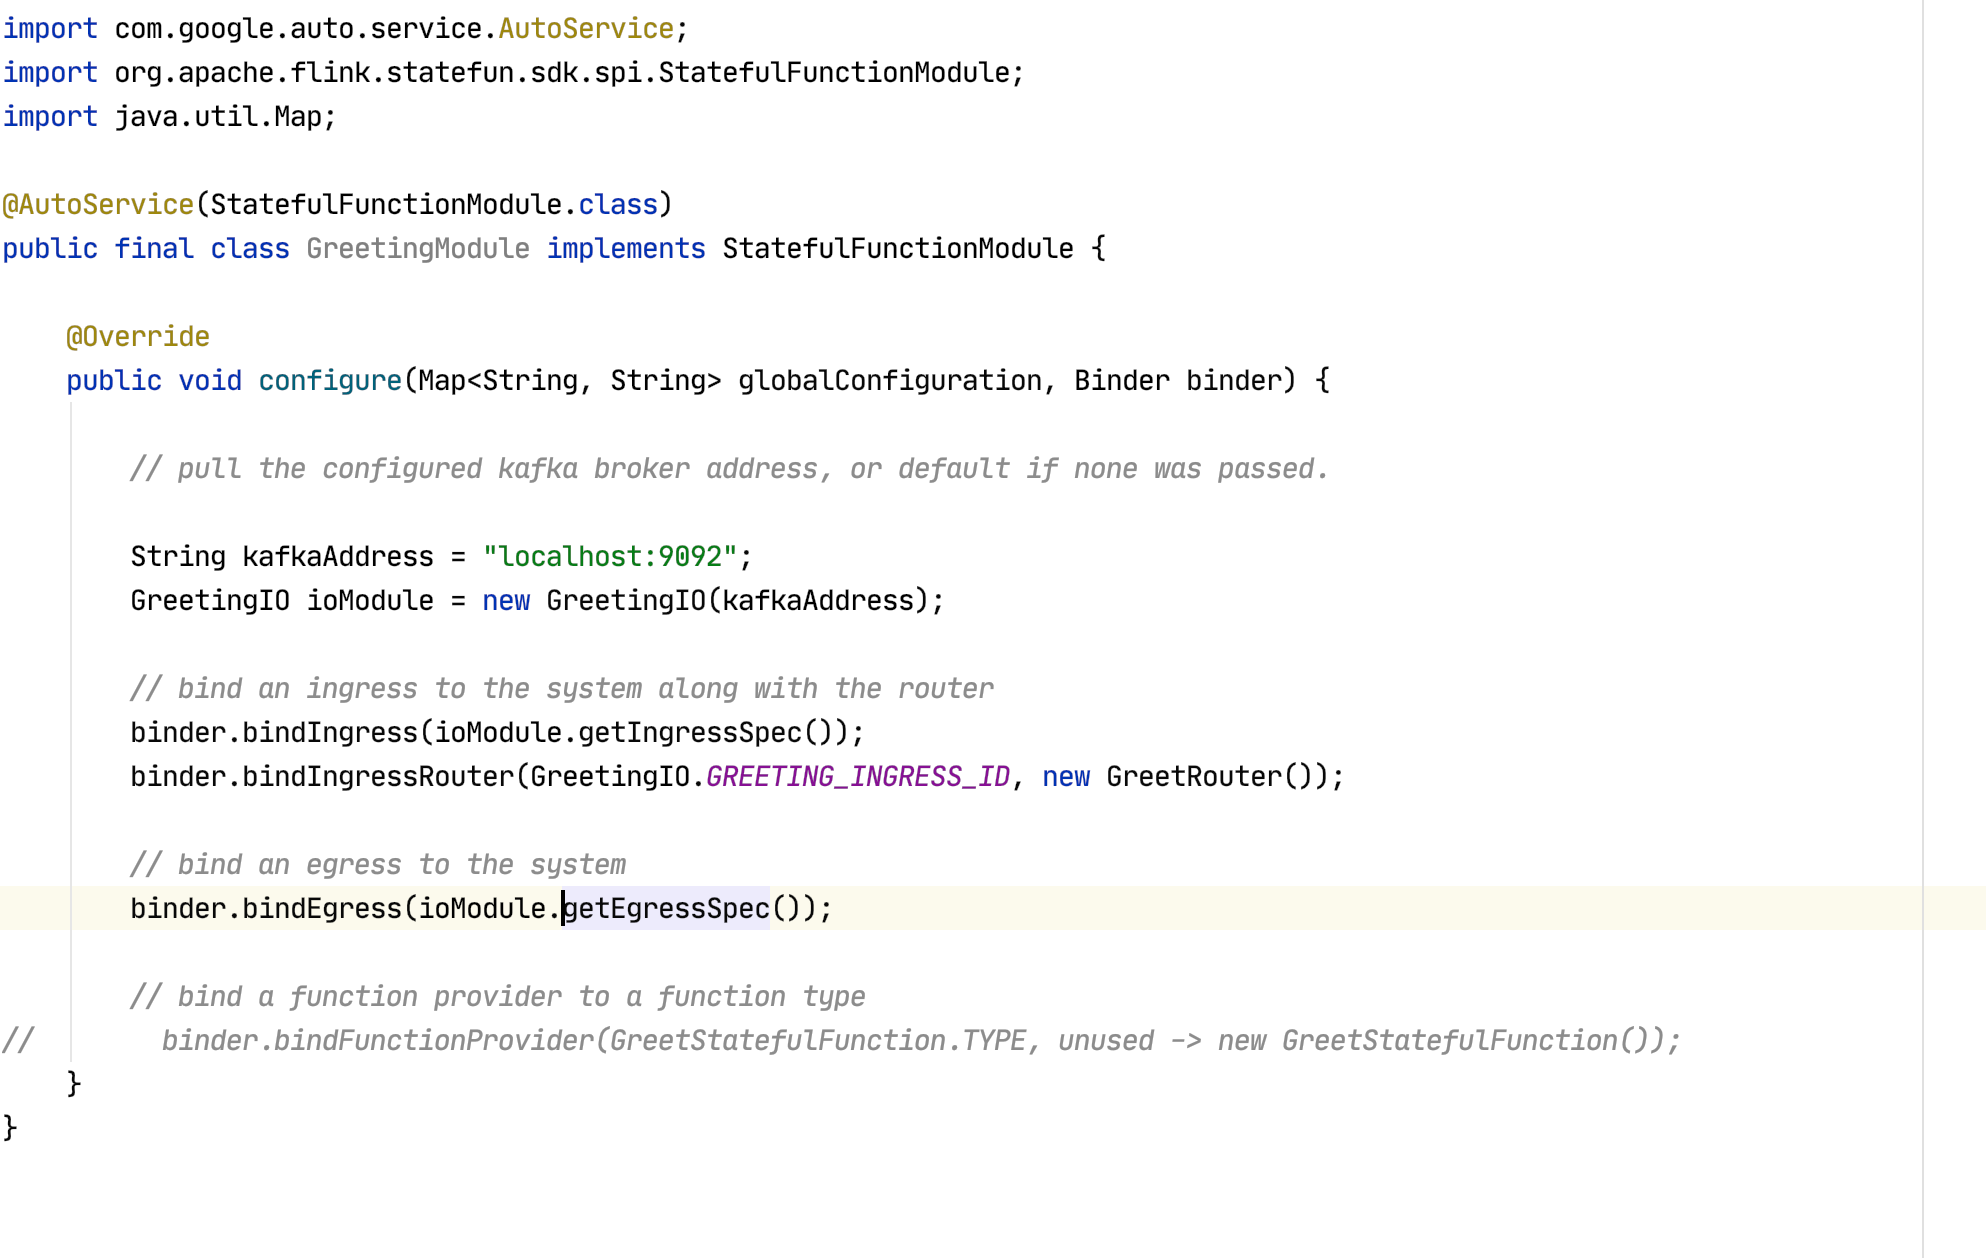1986x1258 pixels.
Task: Click the globalConfiguration parameter
Action: point(889,381)
